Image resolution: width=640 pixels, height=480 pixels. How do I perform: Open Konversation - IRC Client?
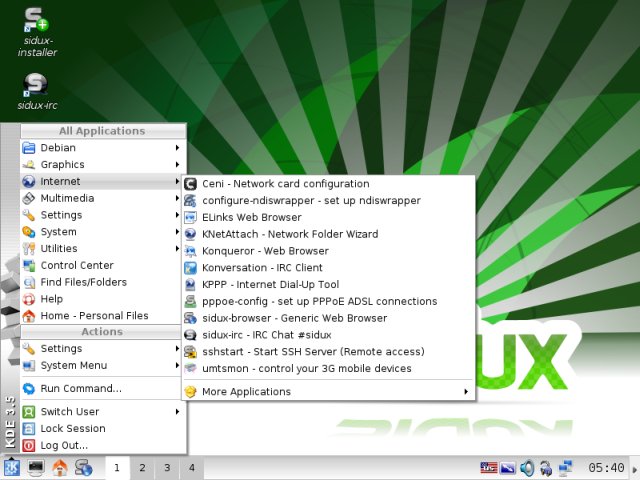pyautogui.click(x=262, y=268)
